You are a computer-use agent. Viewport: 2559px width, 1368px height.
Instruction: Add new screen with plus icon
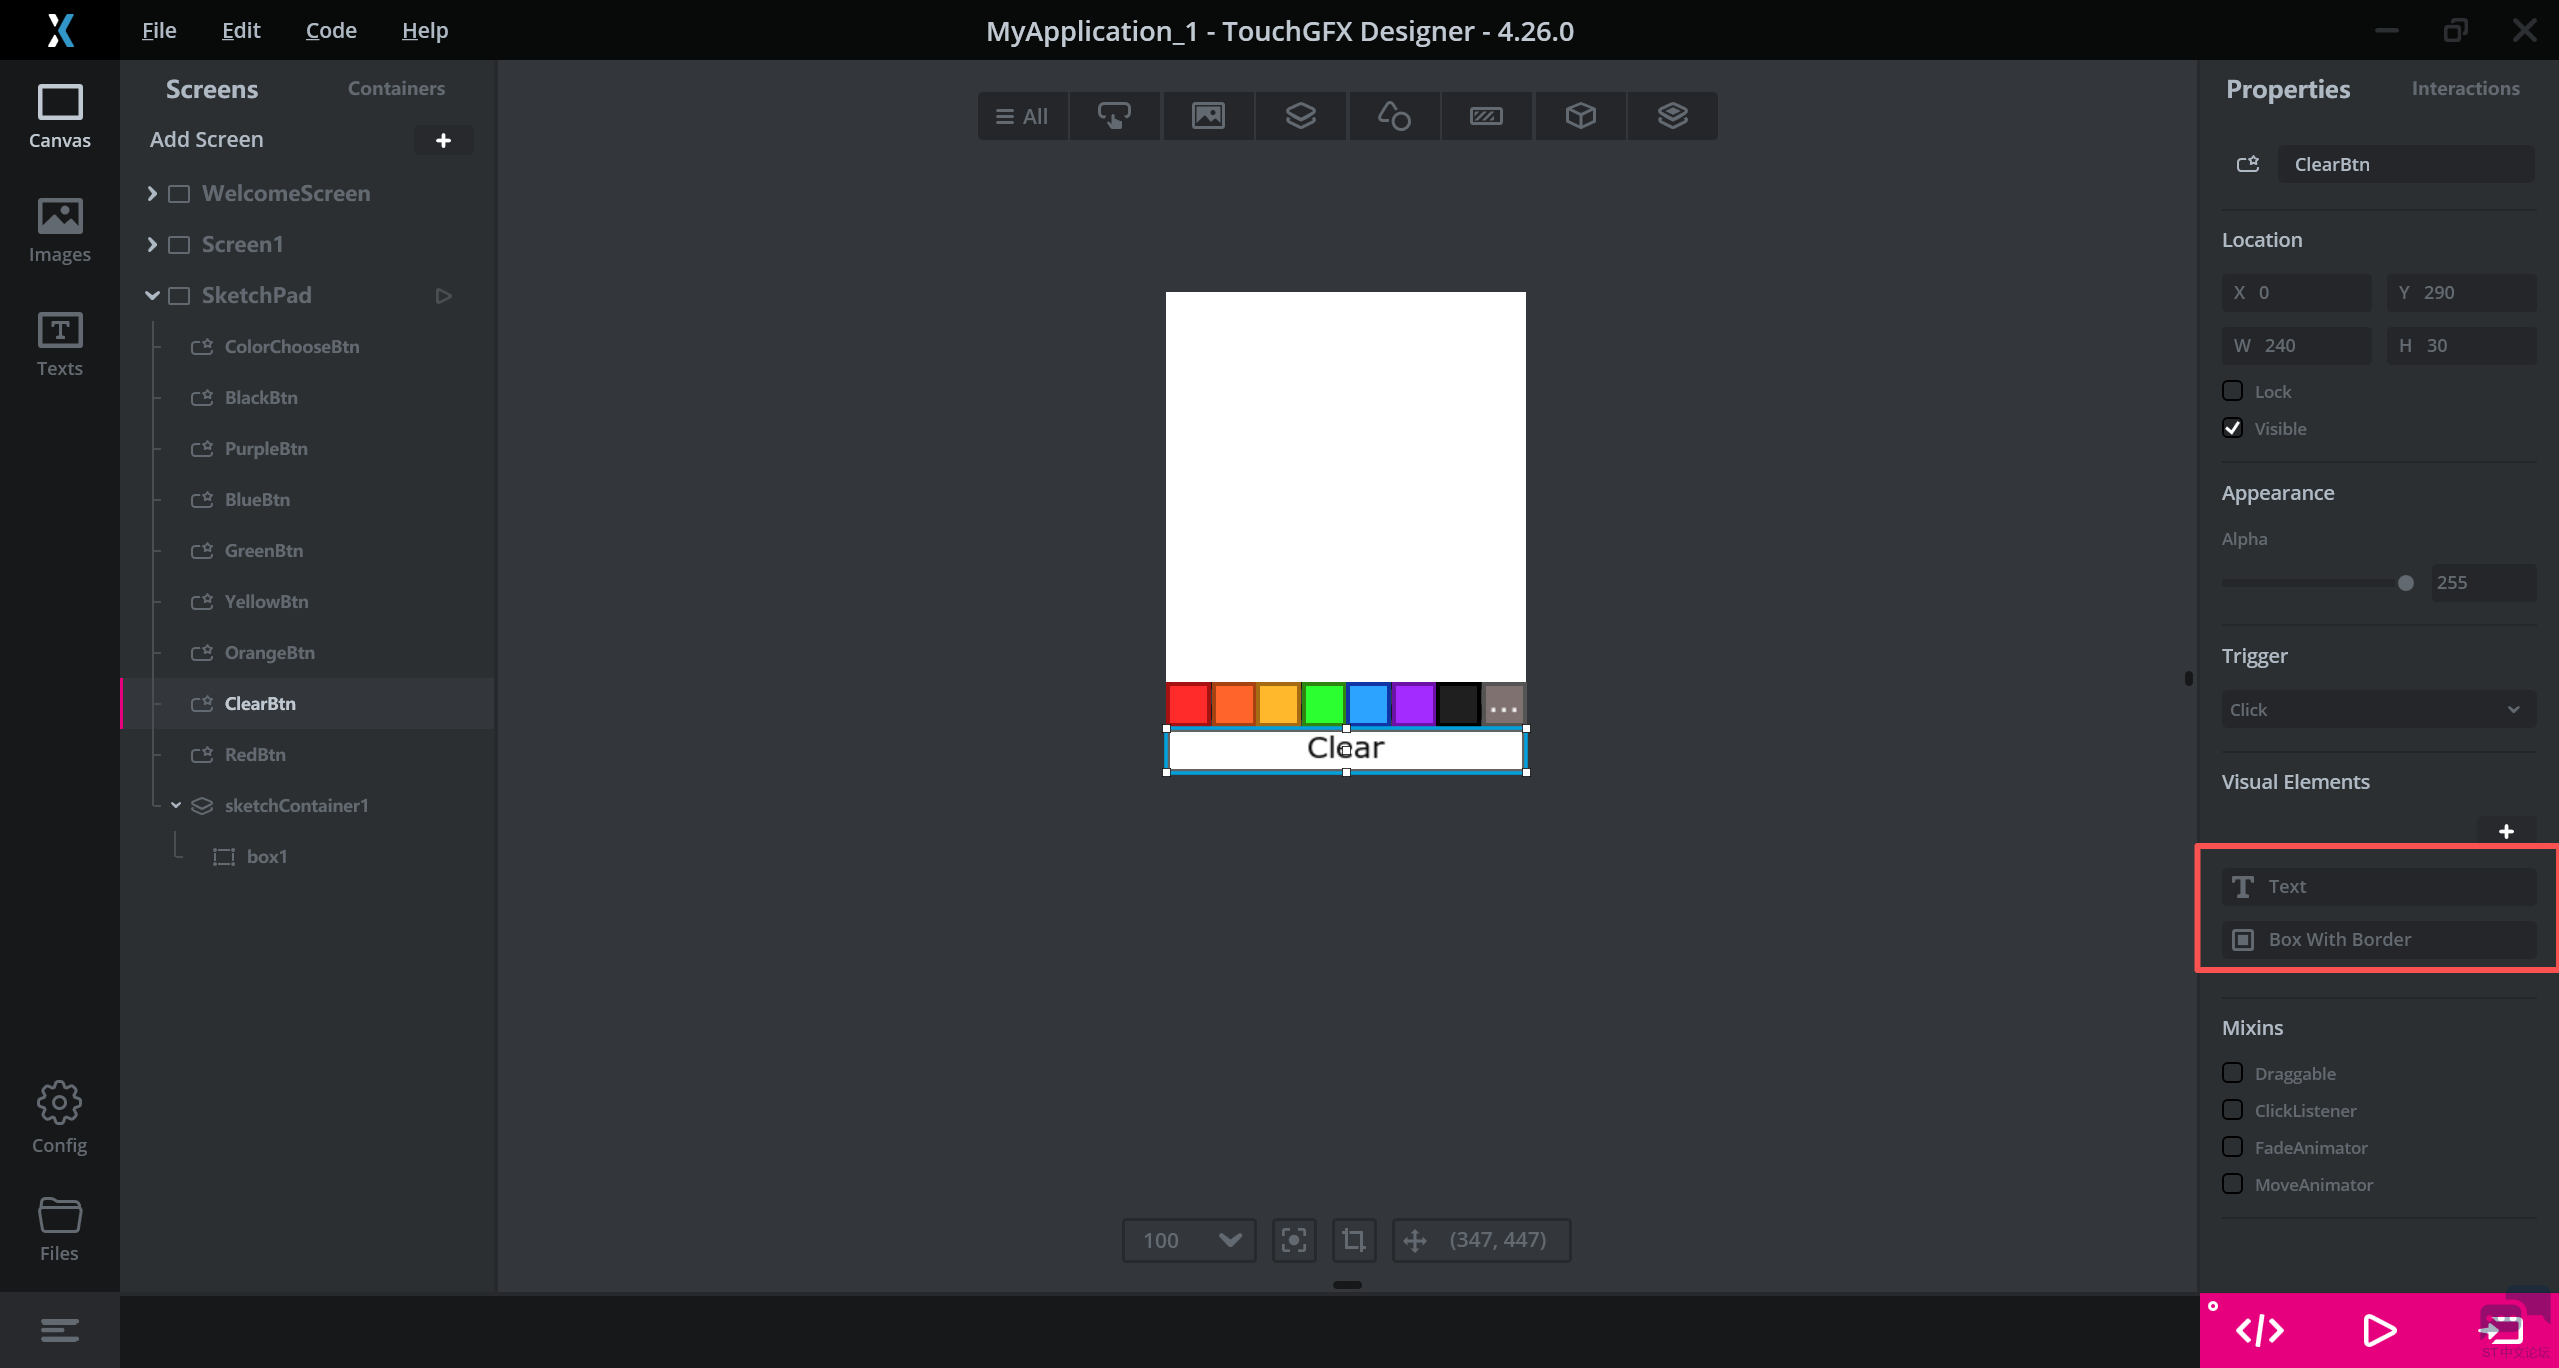443,140
